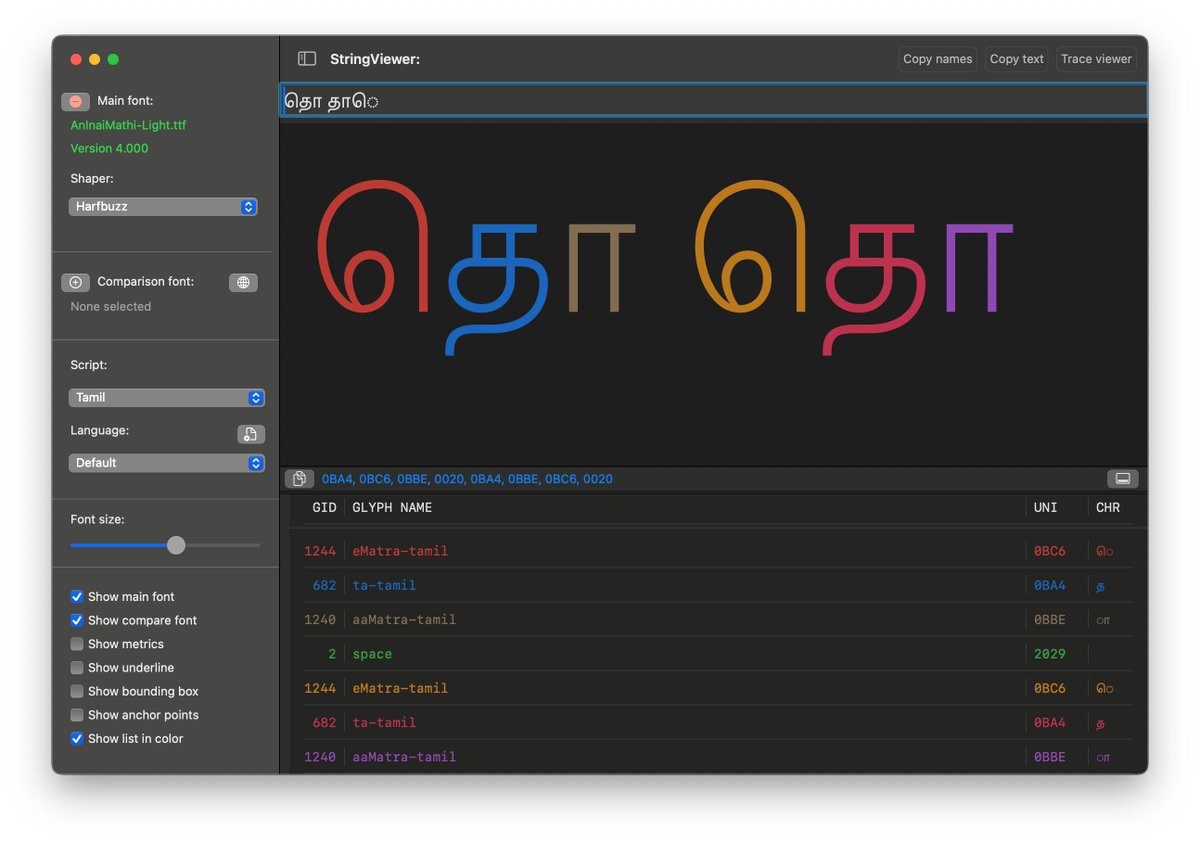Select the red eMatra-tamil row
1200x843 pixels.
[718, 551]
